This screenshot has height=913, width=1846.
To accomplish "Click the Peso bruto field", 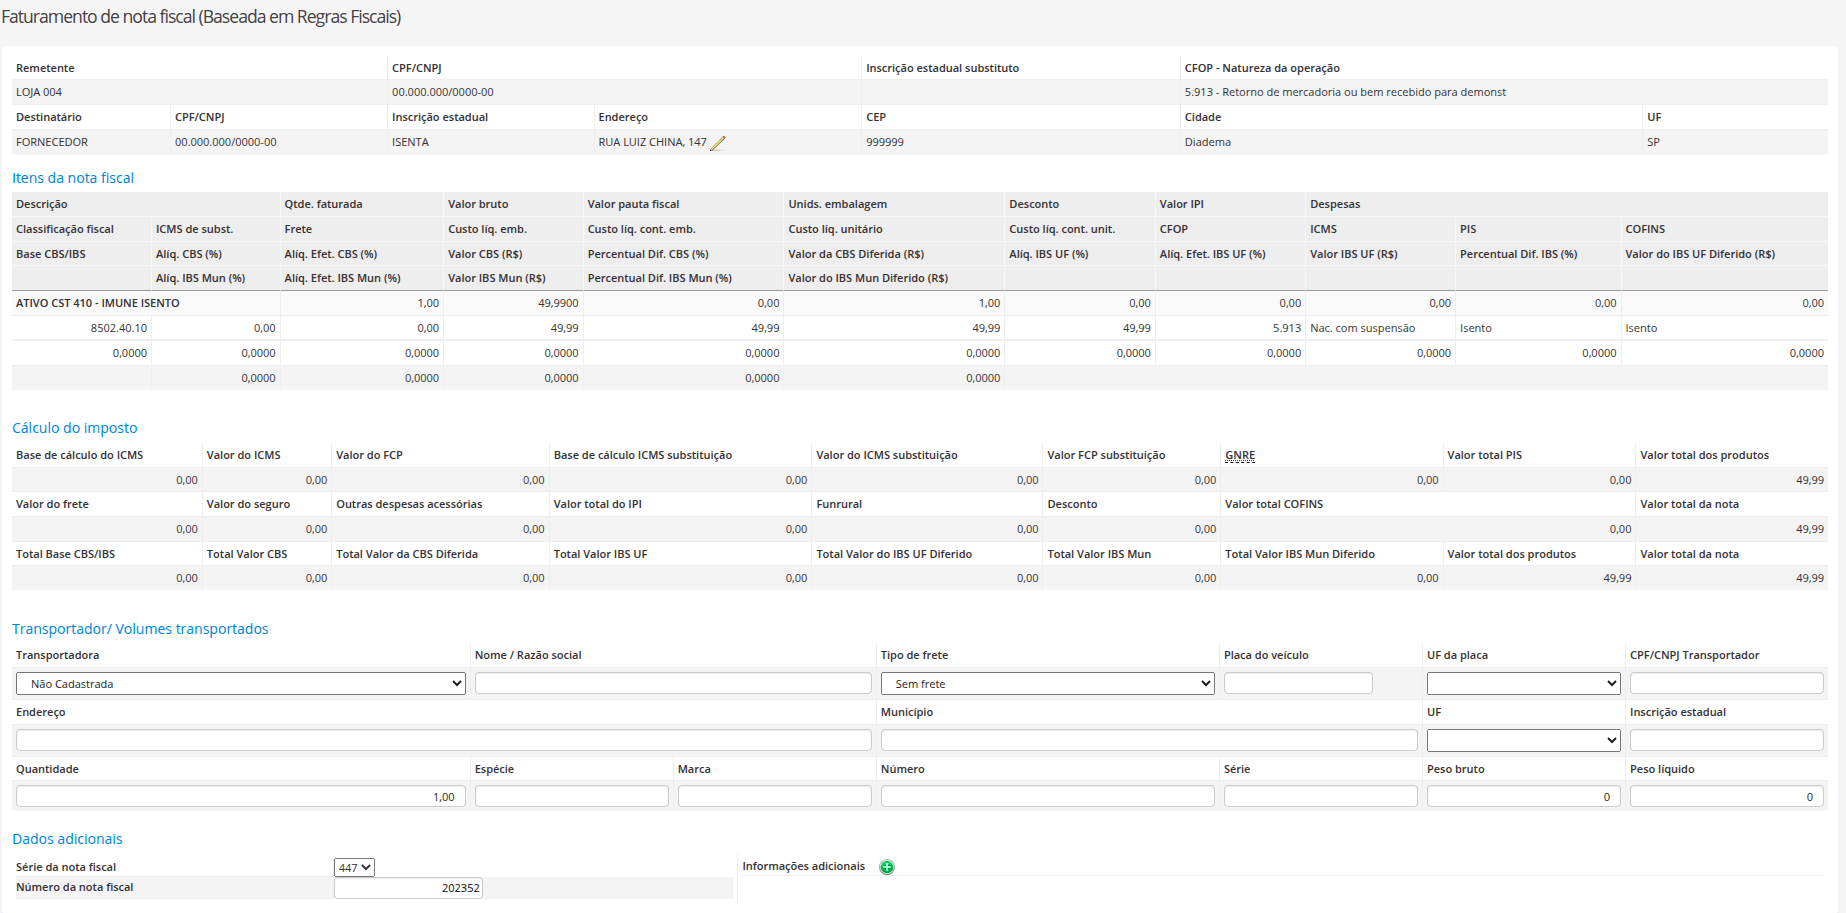I will click(x=1524, y=796).
